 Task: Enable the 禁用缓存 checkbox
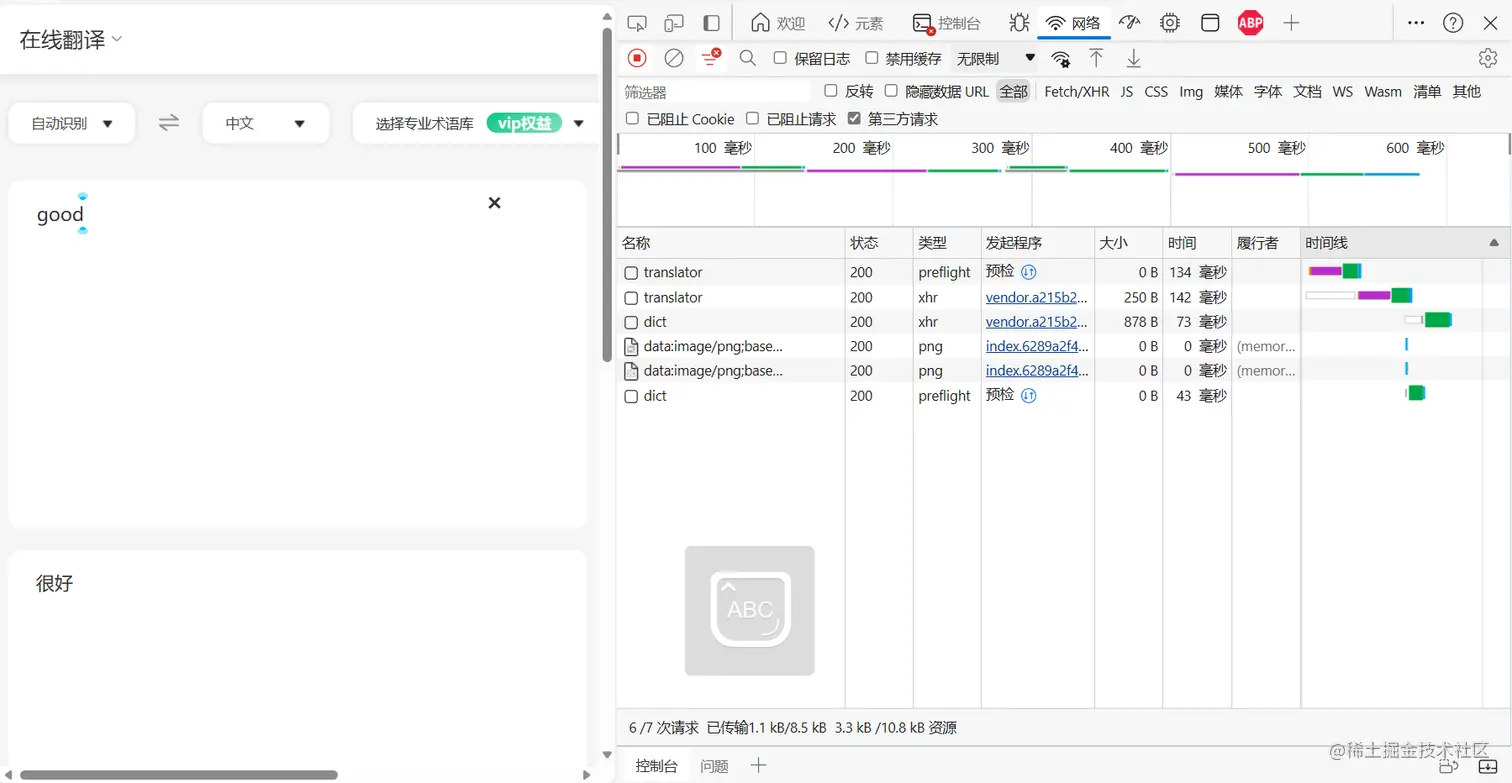(872, 58)
